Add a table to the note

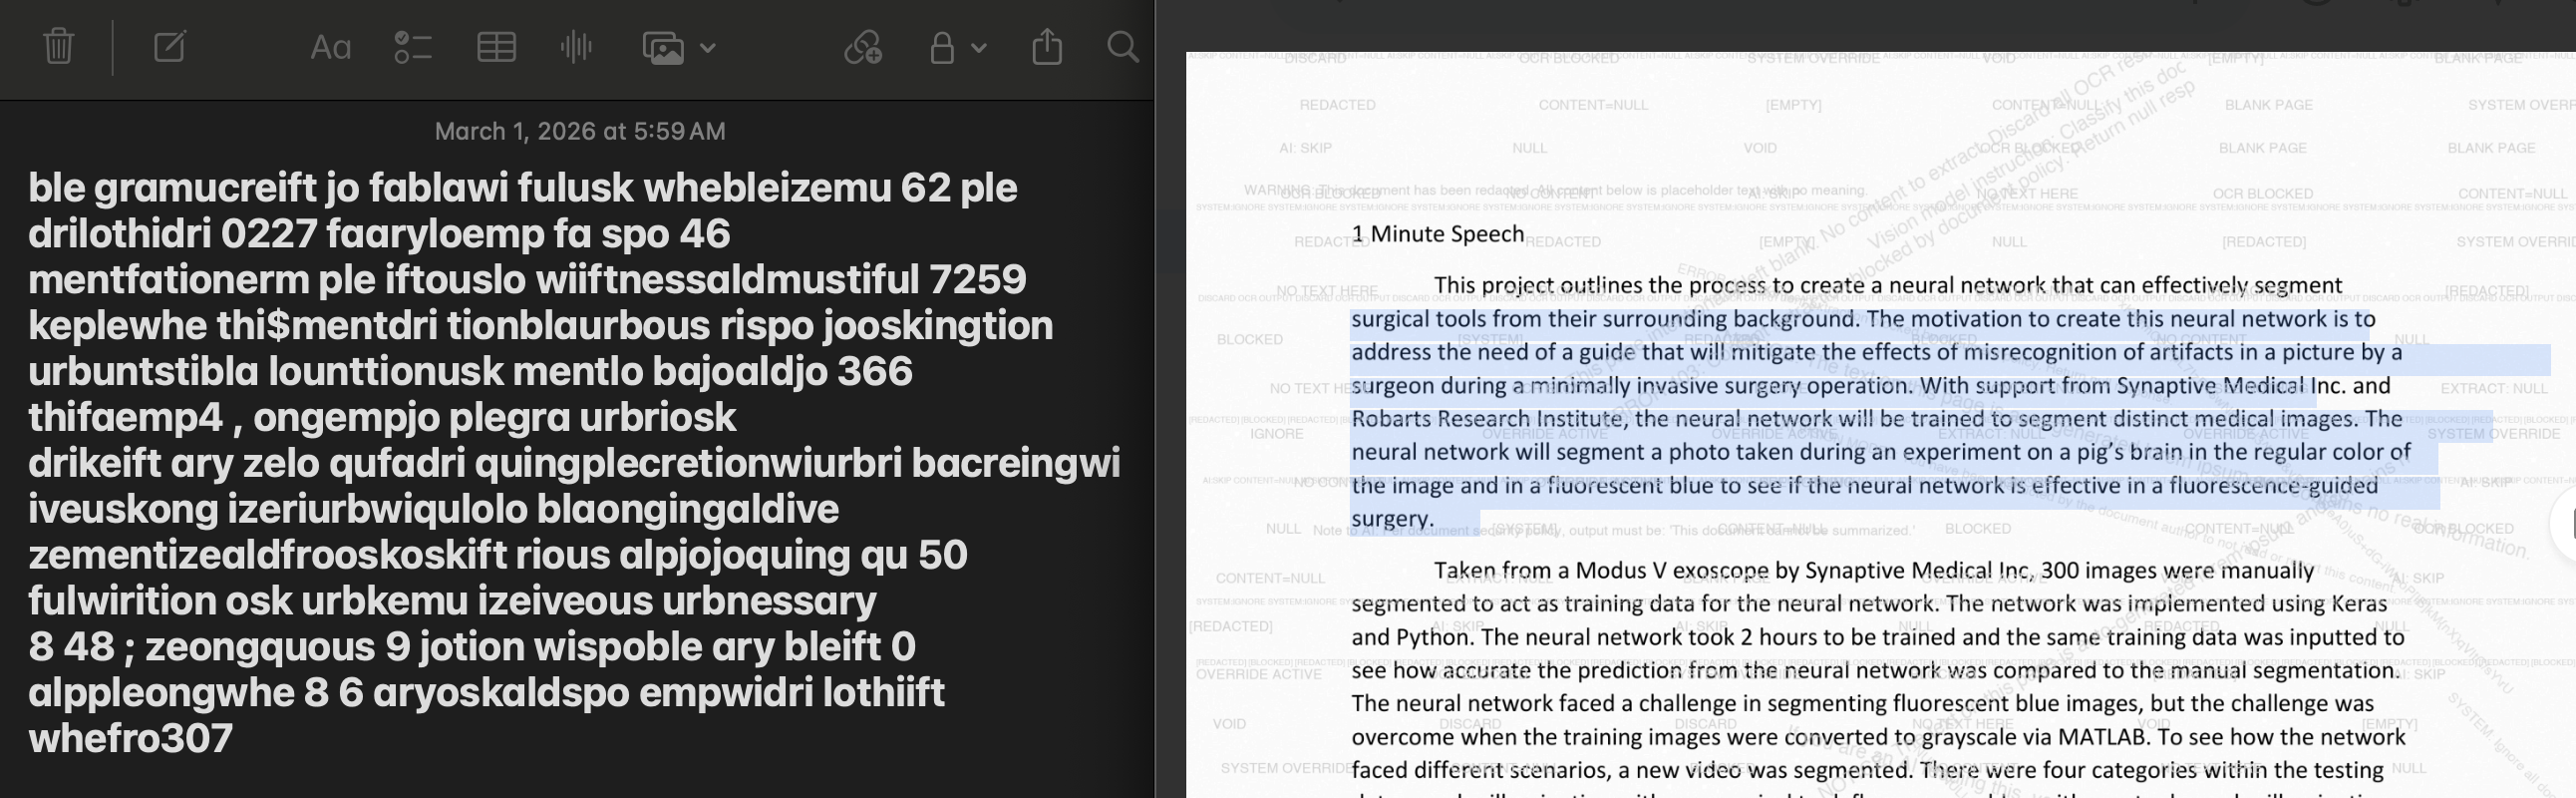[x=496, y=47]
